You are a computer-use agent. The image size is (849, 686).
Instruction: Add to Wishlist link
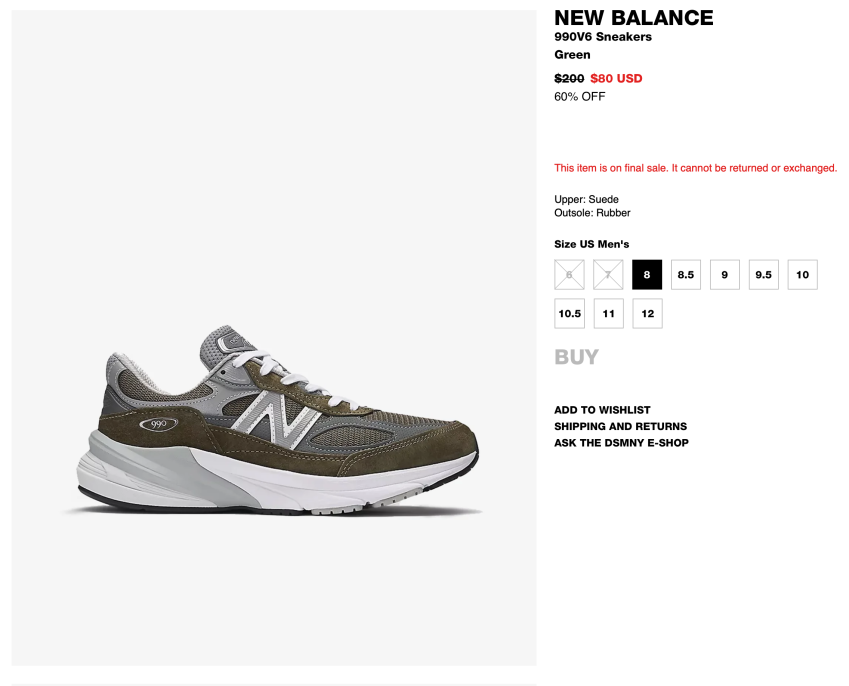[x=602, y=410]
